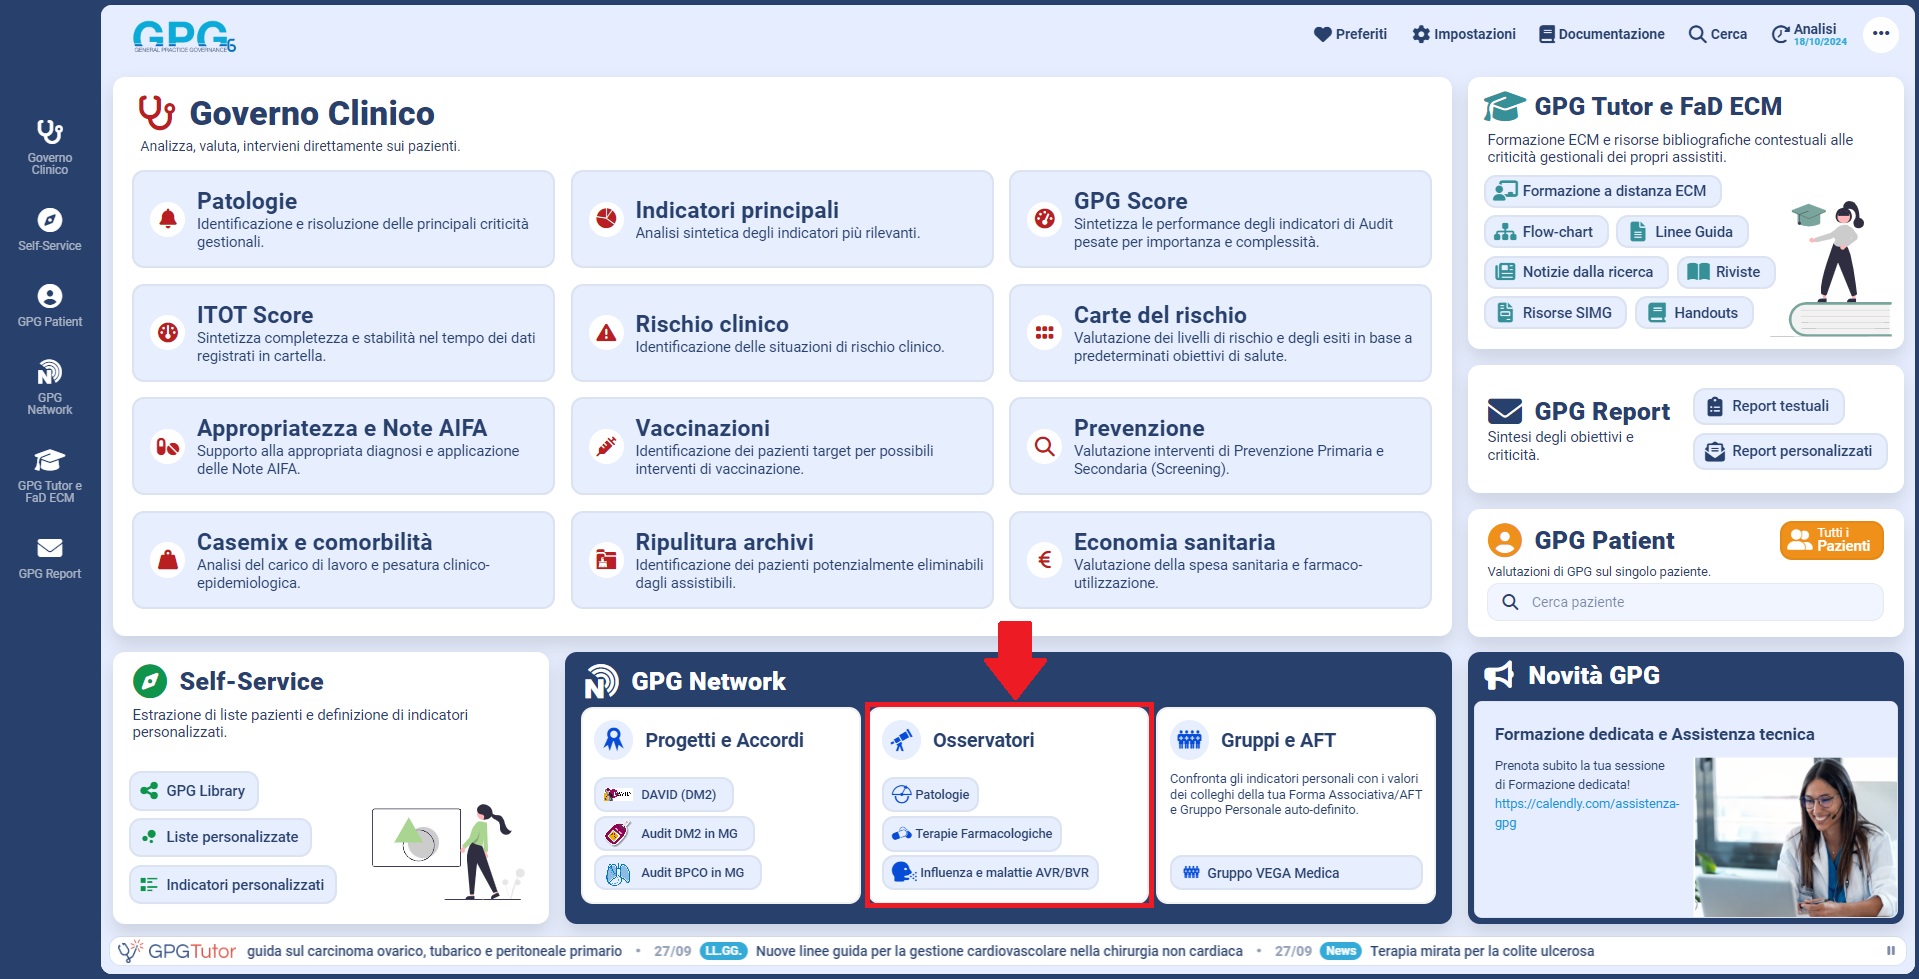Viewport: 1919px width, 979px height.
Task: Click the Tutti i Pazienti button
Action: [x=1831, y=540]
